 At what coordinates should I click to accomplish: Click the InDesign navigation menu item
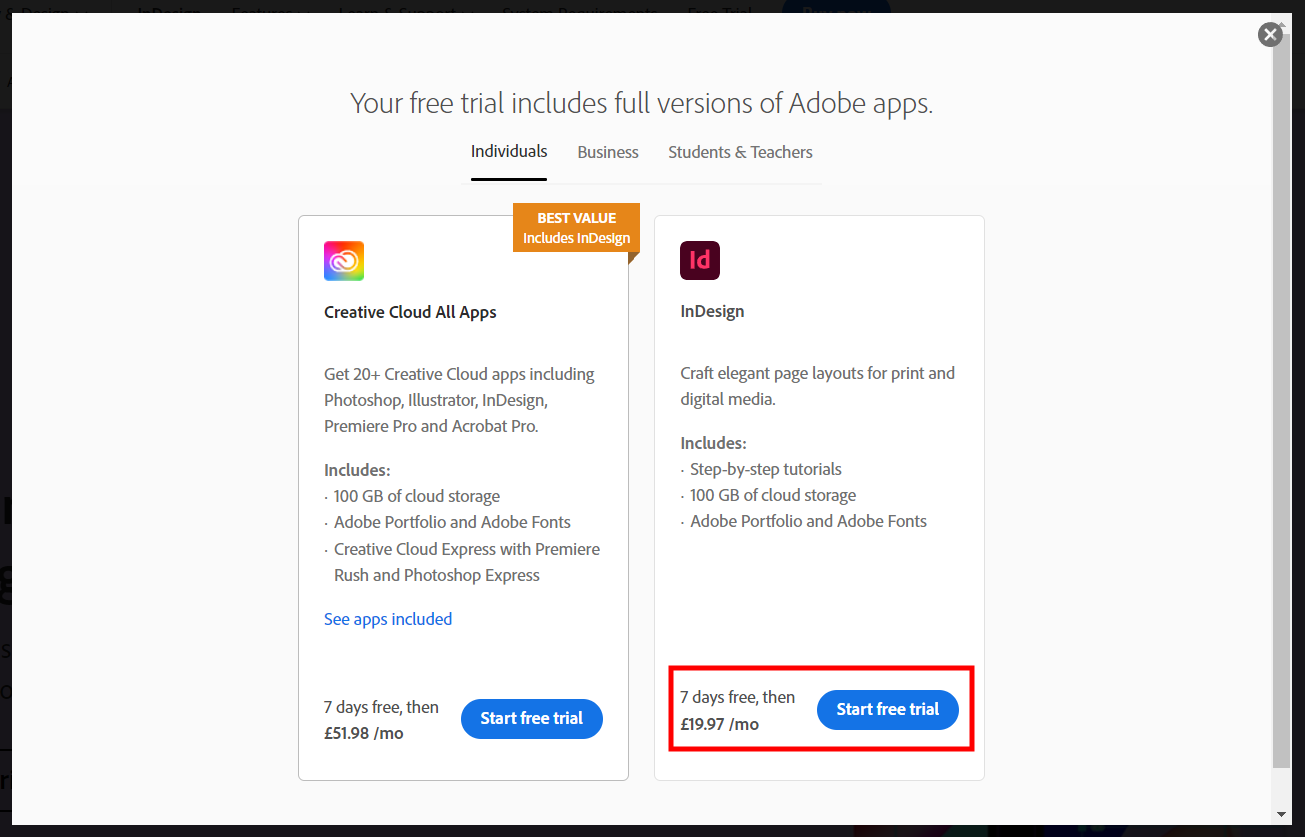pyautogui.click(x=167, y=8)
